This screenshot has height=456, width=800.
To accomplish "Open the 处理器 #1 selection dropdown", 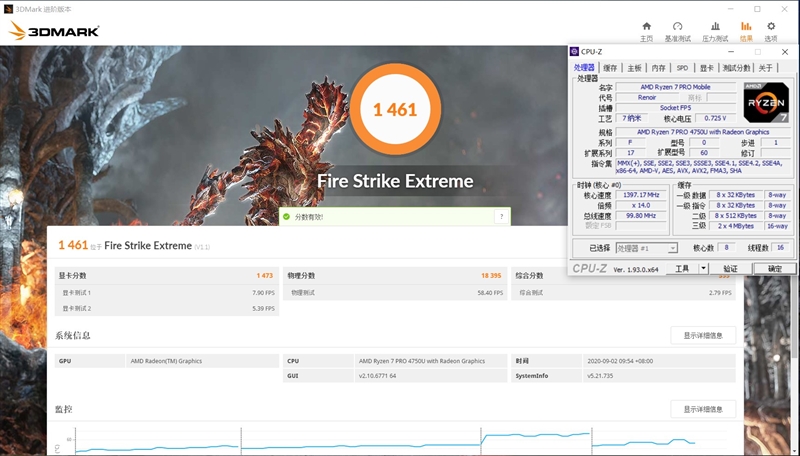I will pos(646,248).
